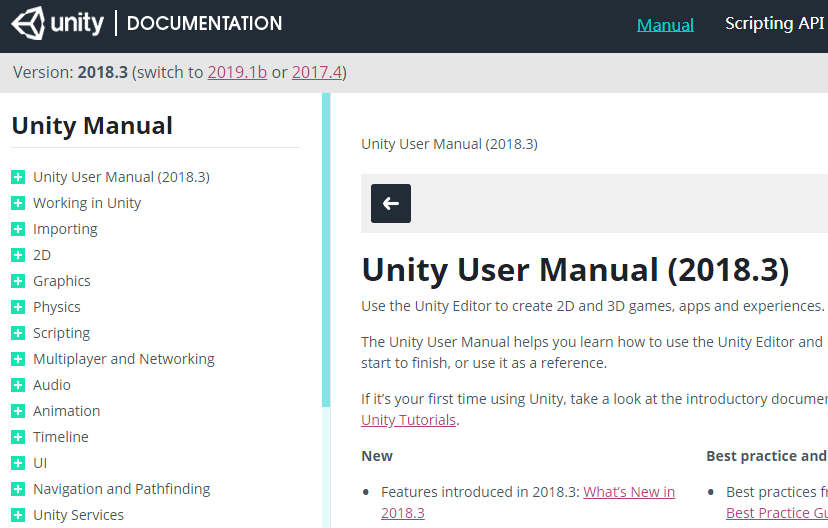
Task: Open Importing sidebar entry
Action: (x=65, y=229)
